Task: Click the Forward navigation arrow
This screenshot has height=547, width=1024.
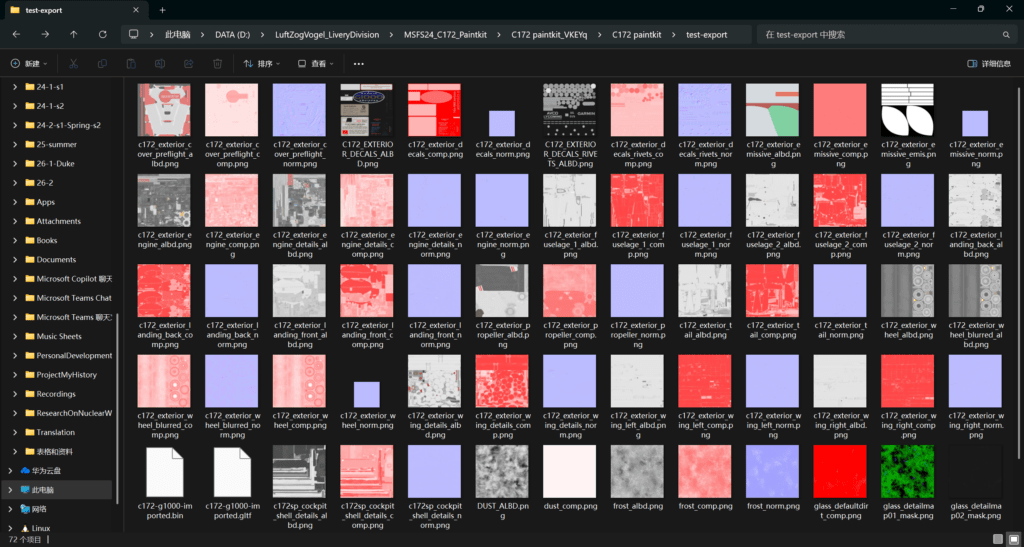Action: point(45,34)
